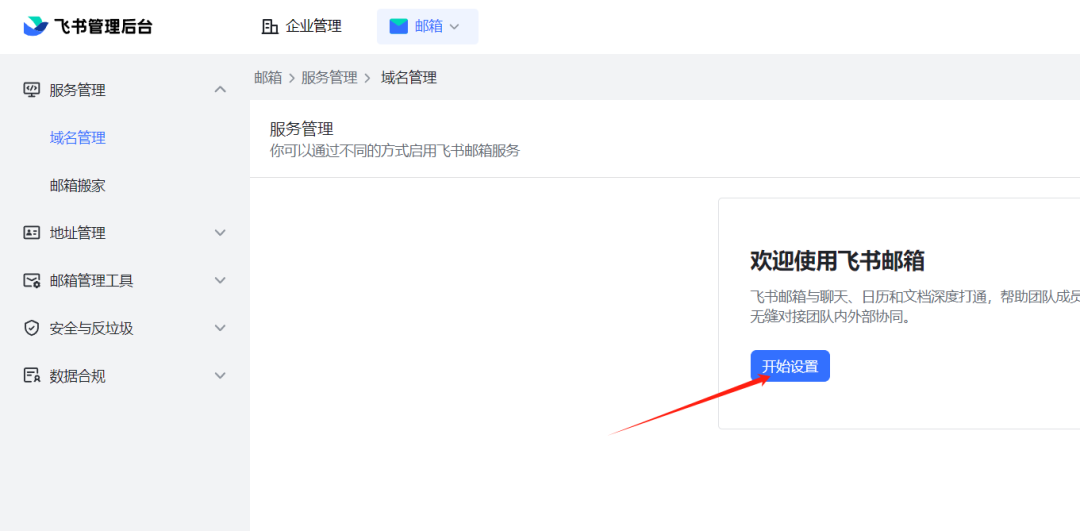The height and width of the screenshot is (531, 1080).
Task: Click 服务管理 in the breadcrumb trail
Action: pyautogui.click(x=329, y=78)
